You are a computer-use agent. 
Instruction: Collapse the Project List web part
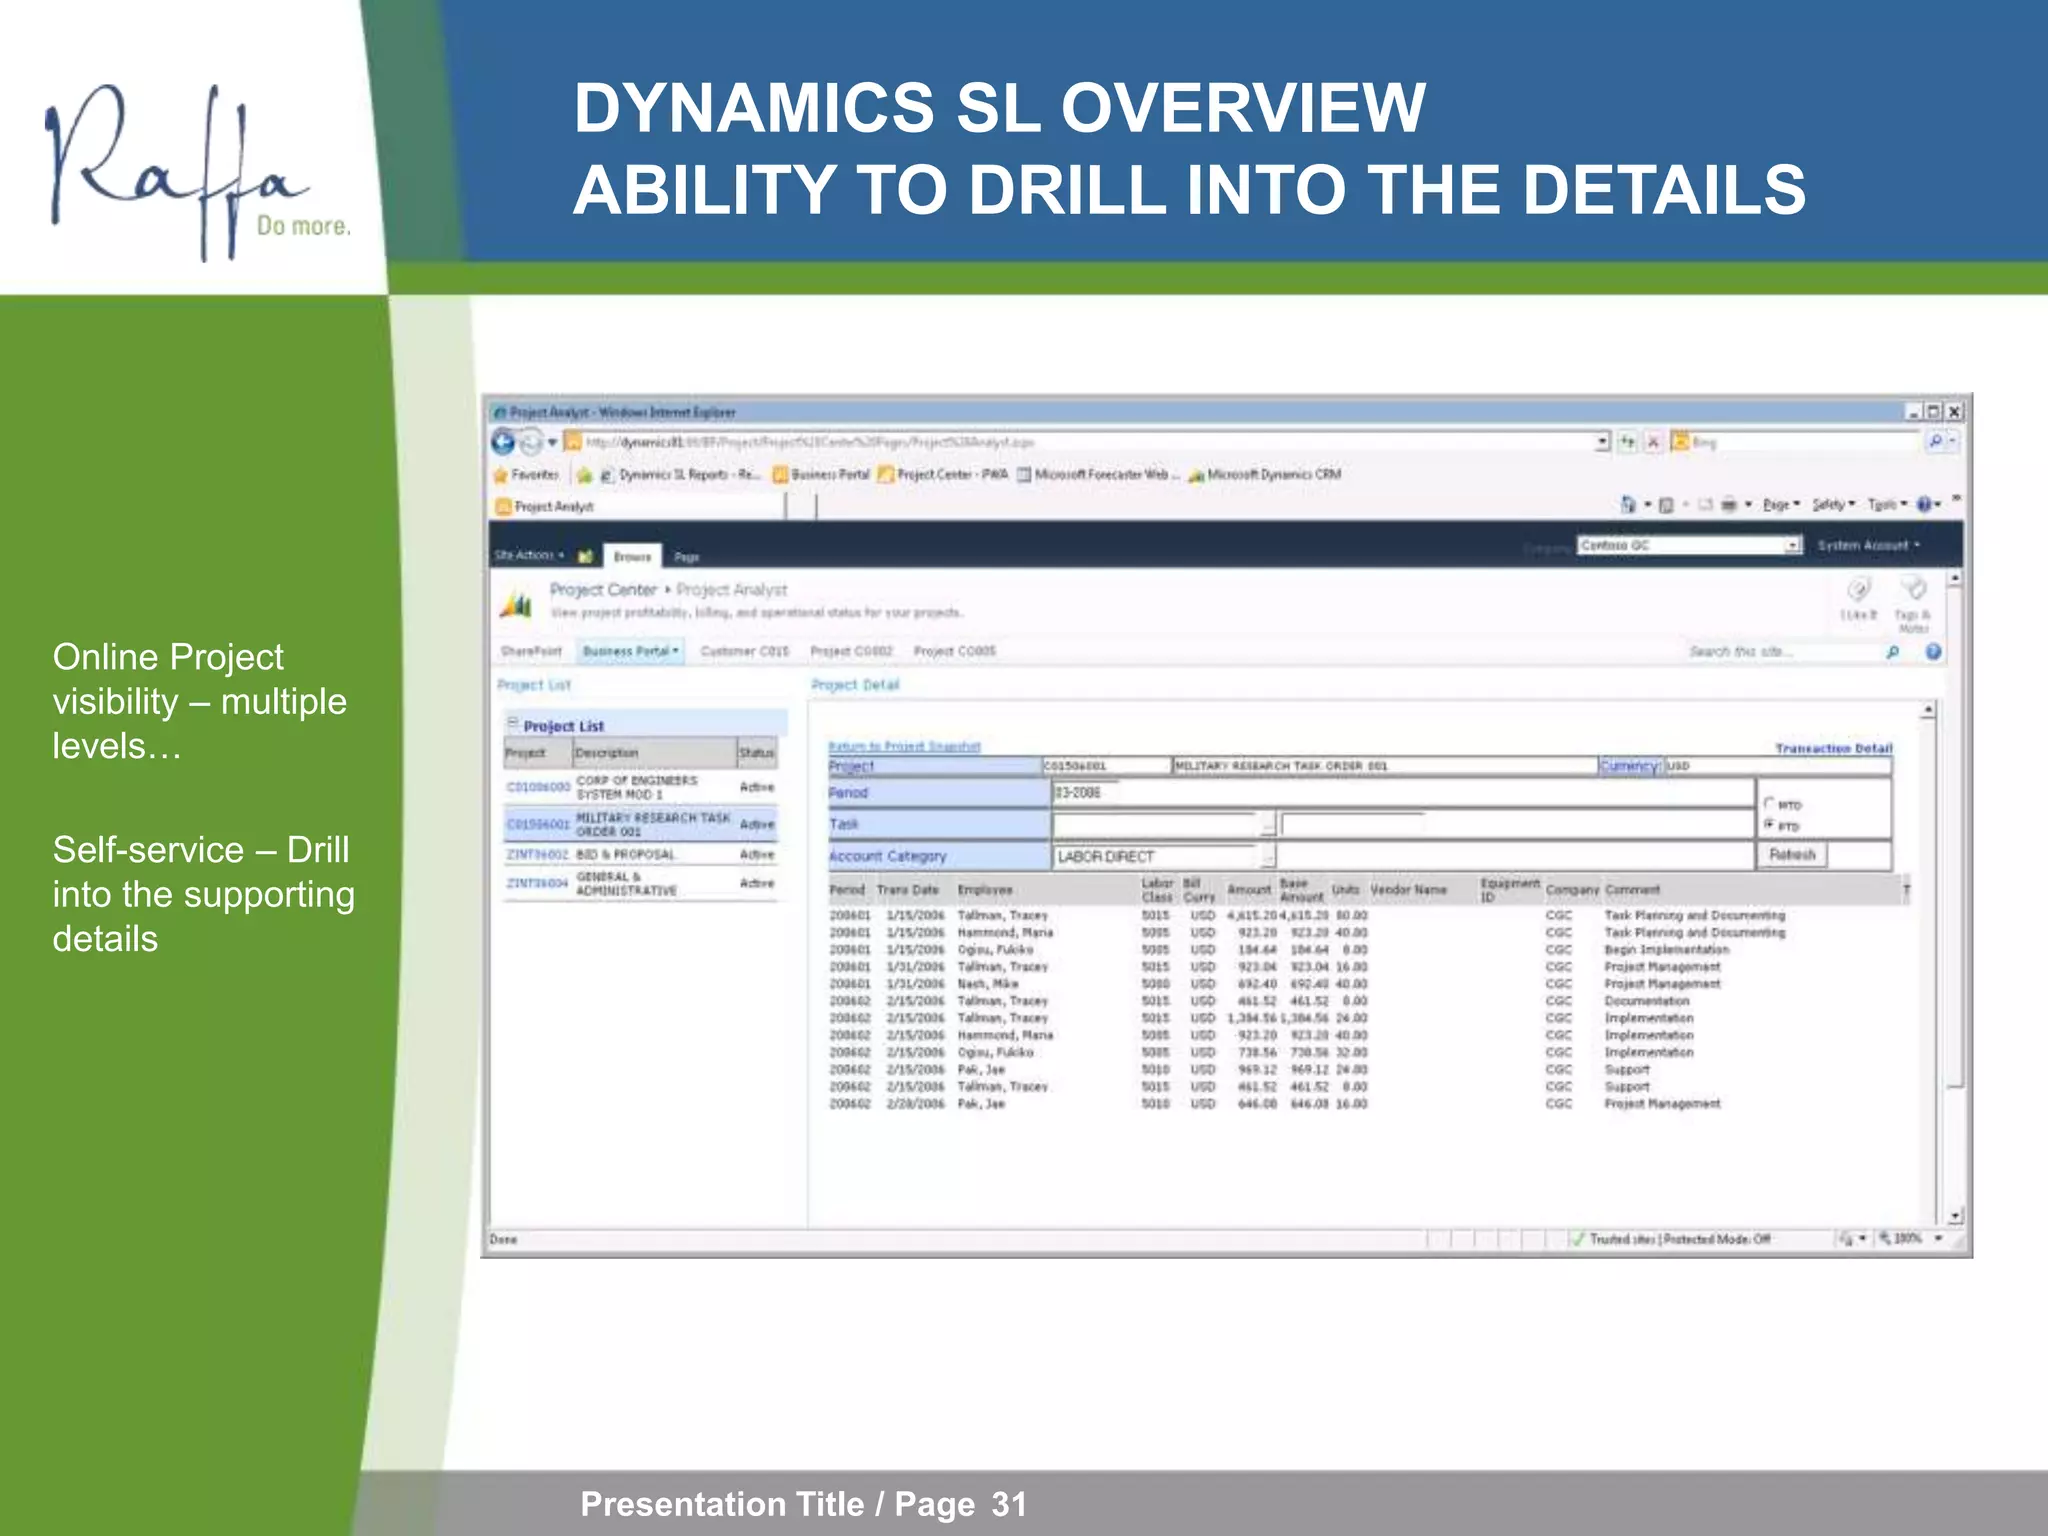pos(512,723)
